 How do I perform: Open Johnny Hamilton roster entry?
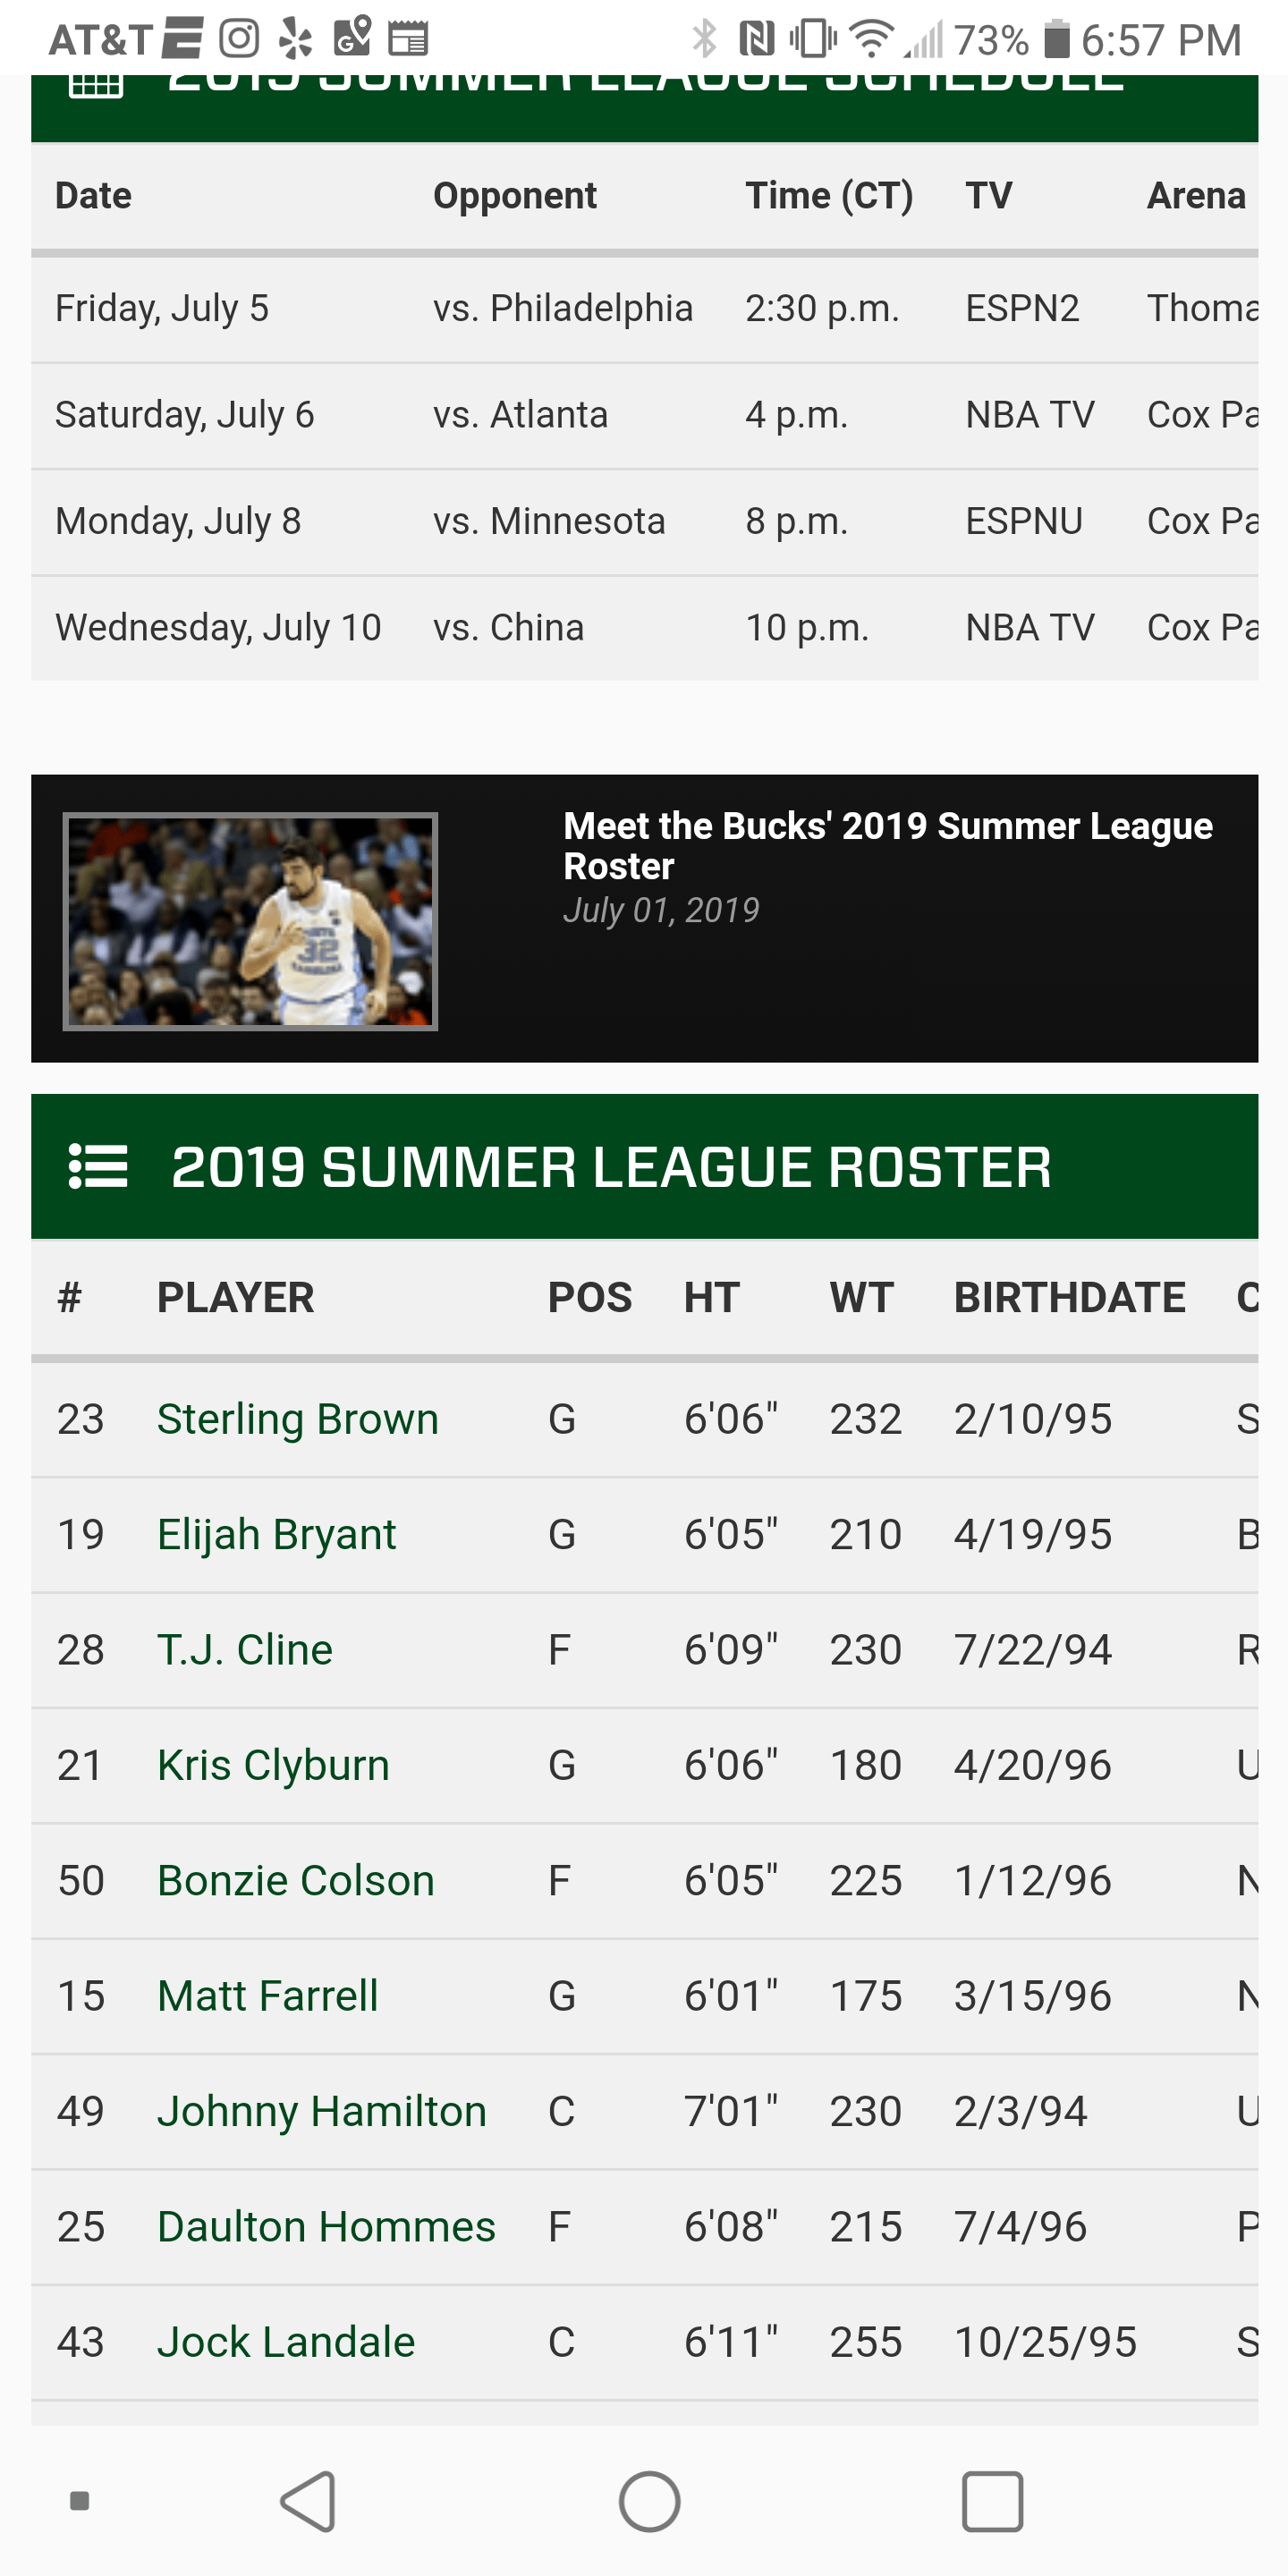(321, 2111)
